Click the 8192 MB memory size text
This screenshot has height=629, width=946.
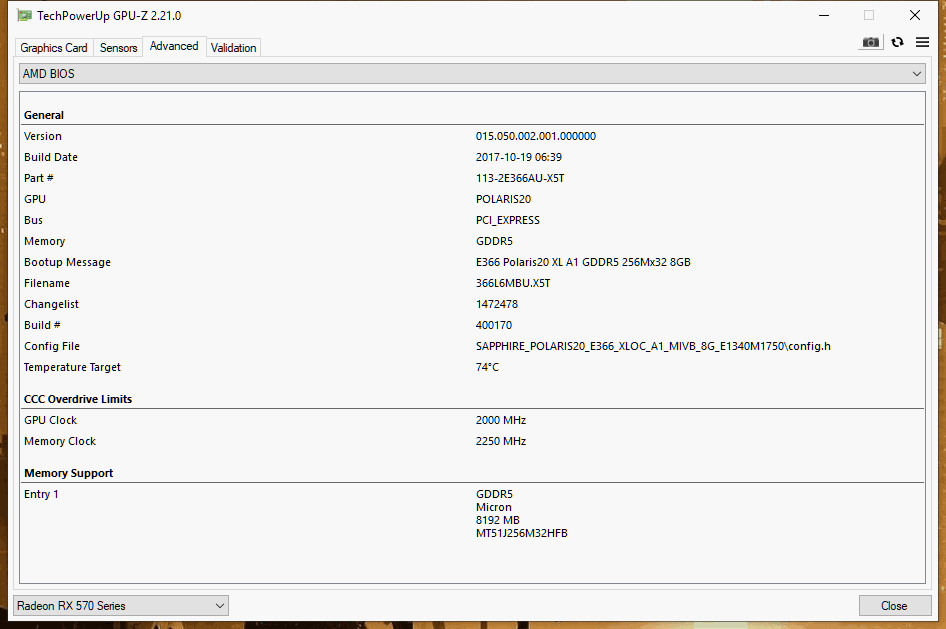click(498, 520)
